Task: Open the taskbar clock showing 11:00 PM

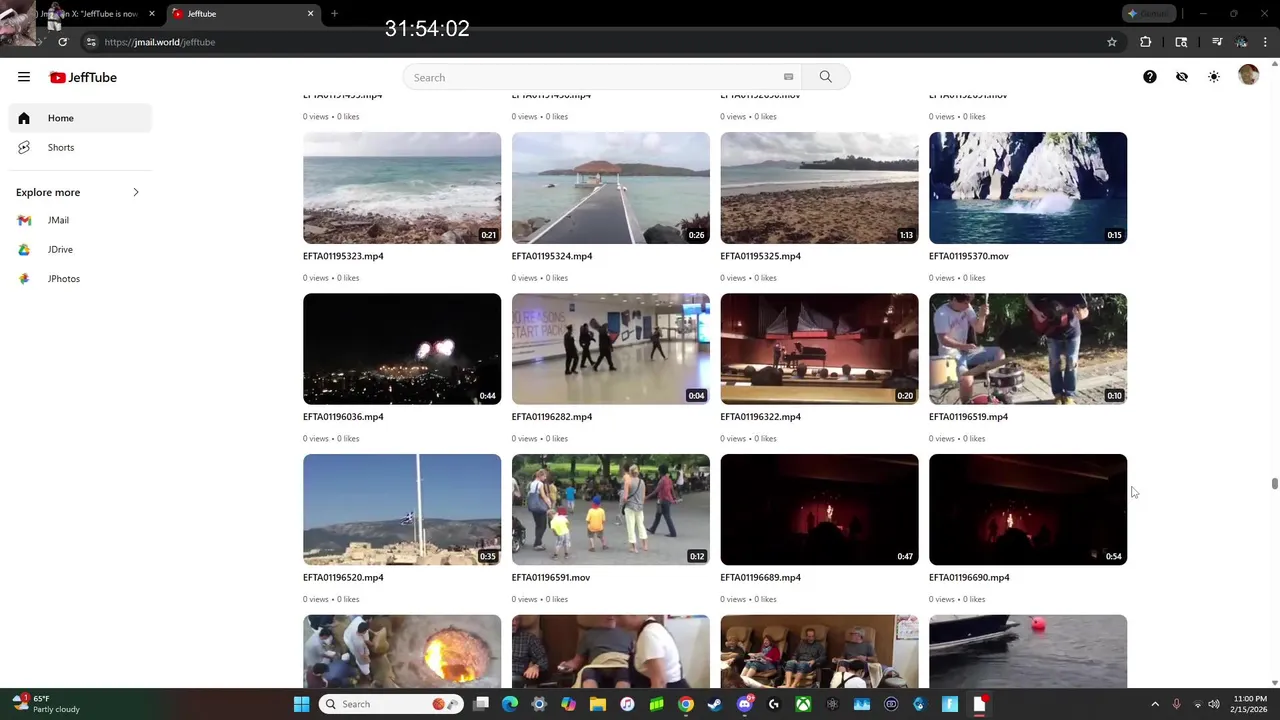Action: 1250,704
